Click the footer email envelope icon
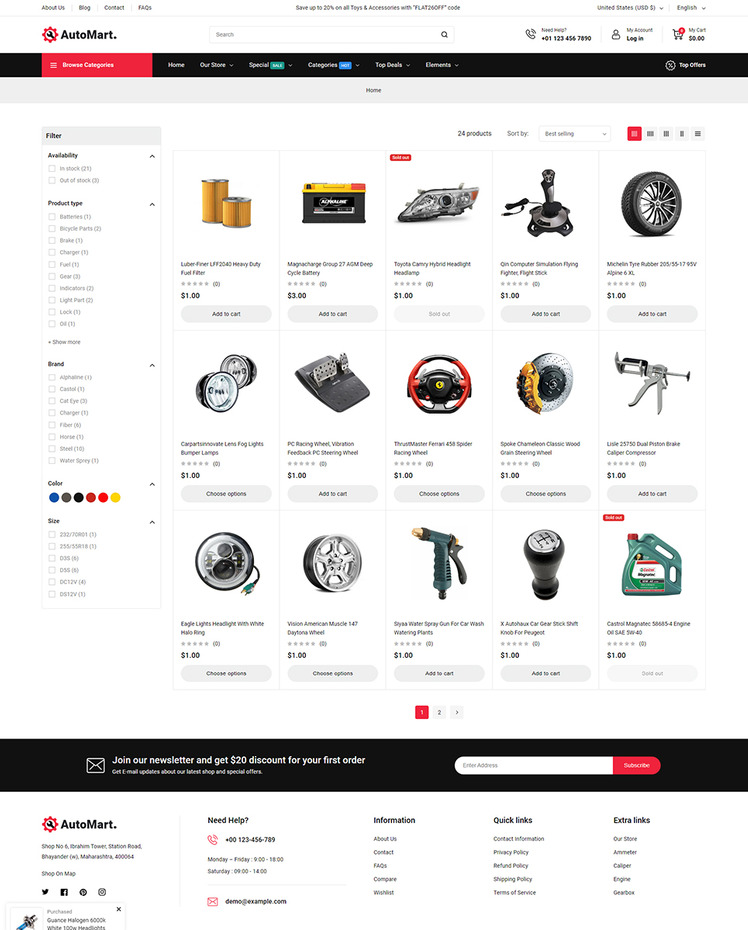The image size is (748, 930). [x=212, y=902]
